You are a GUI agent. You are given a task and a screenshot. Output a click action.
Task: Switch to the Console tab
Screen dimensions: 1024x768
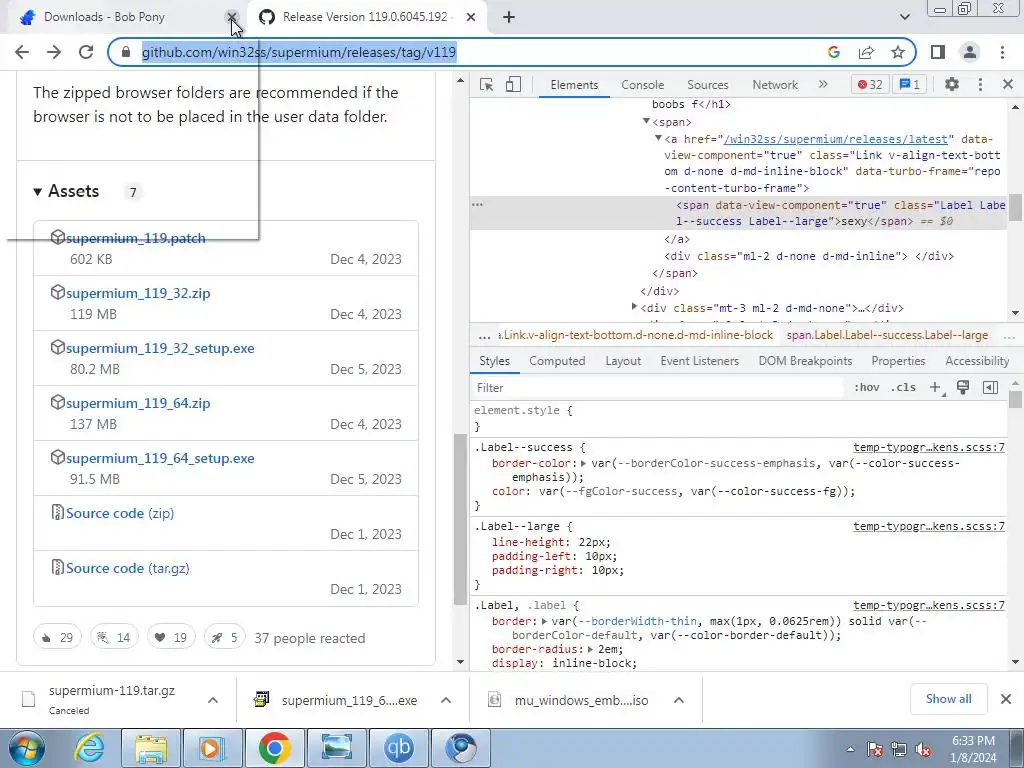[x=643, y=85]
